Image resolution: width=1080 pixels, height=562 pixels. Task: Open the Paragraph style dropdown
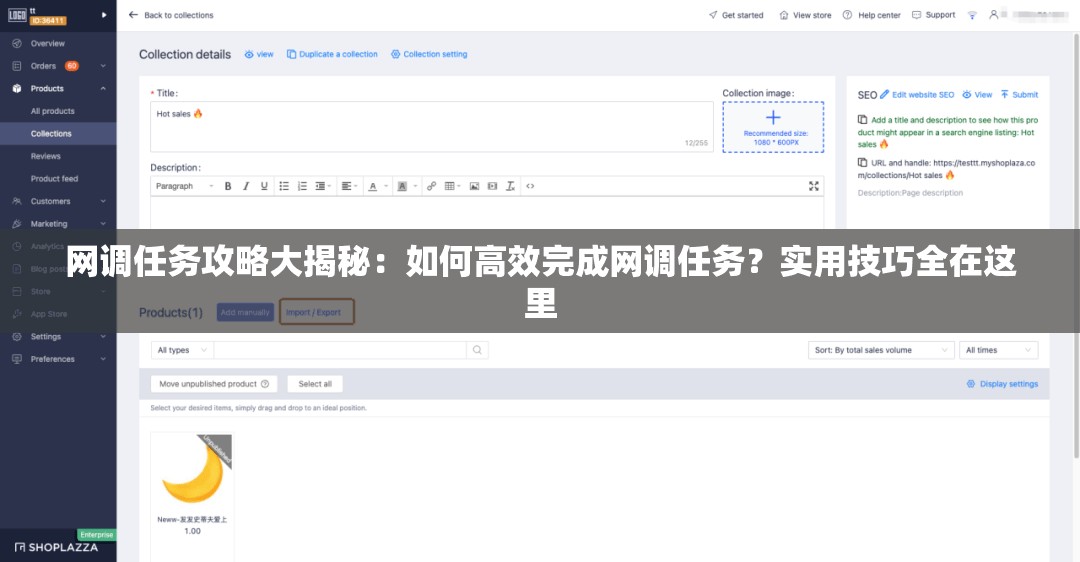184,186
